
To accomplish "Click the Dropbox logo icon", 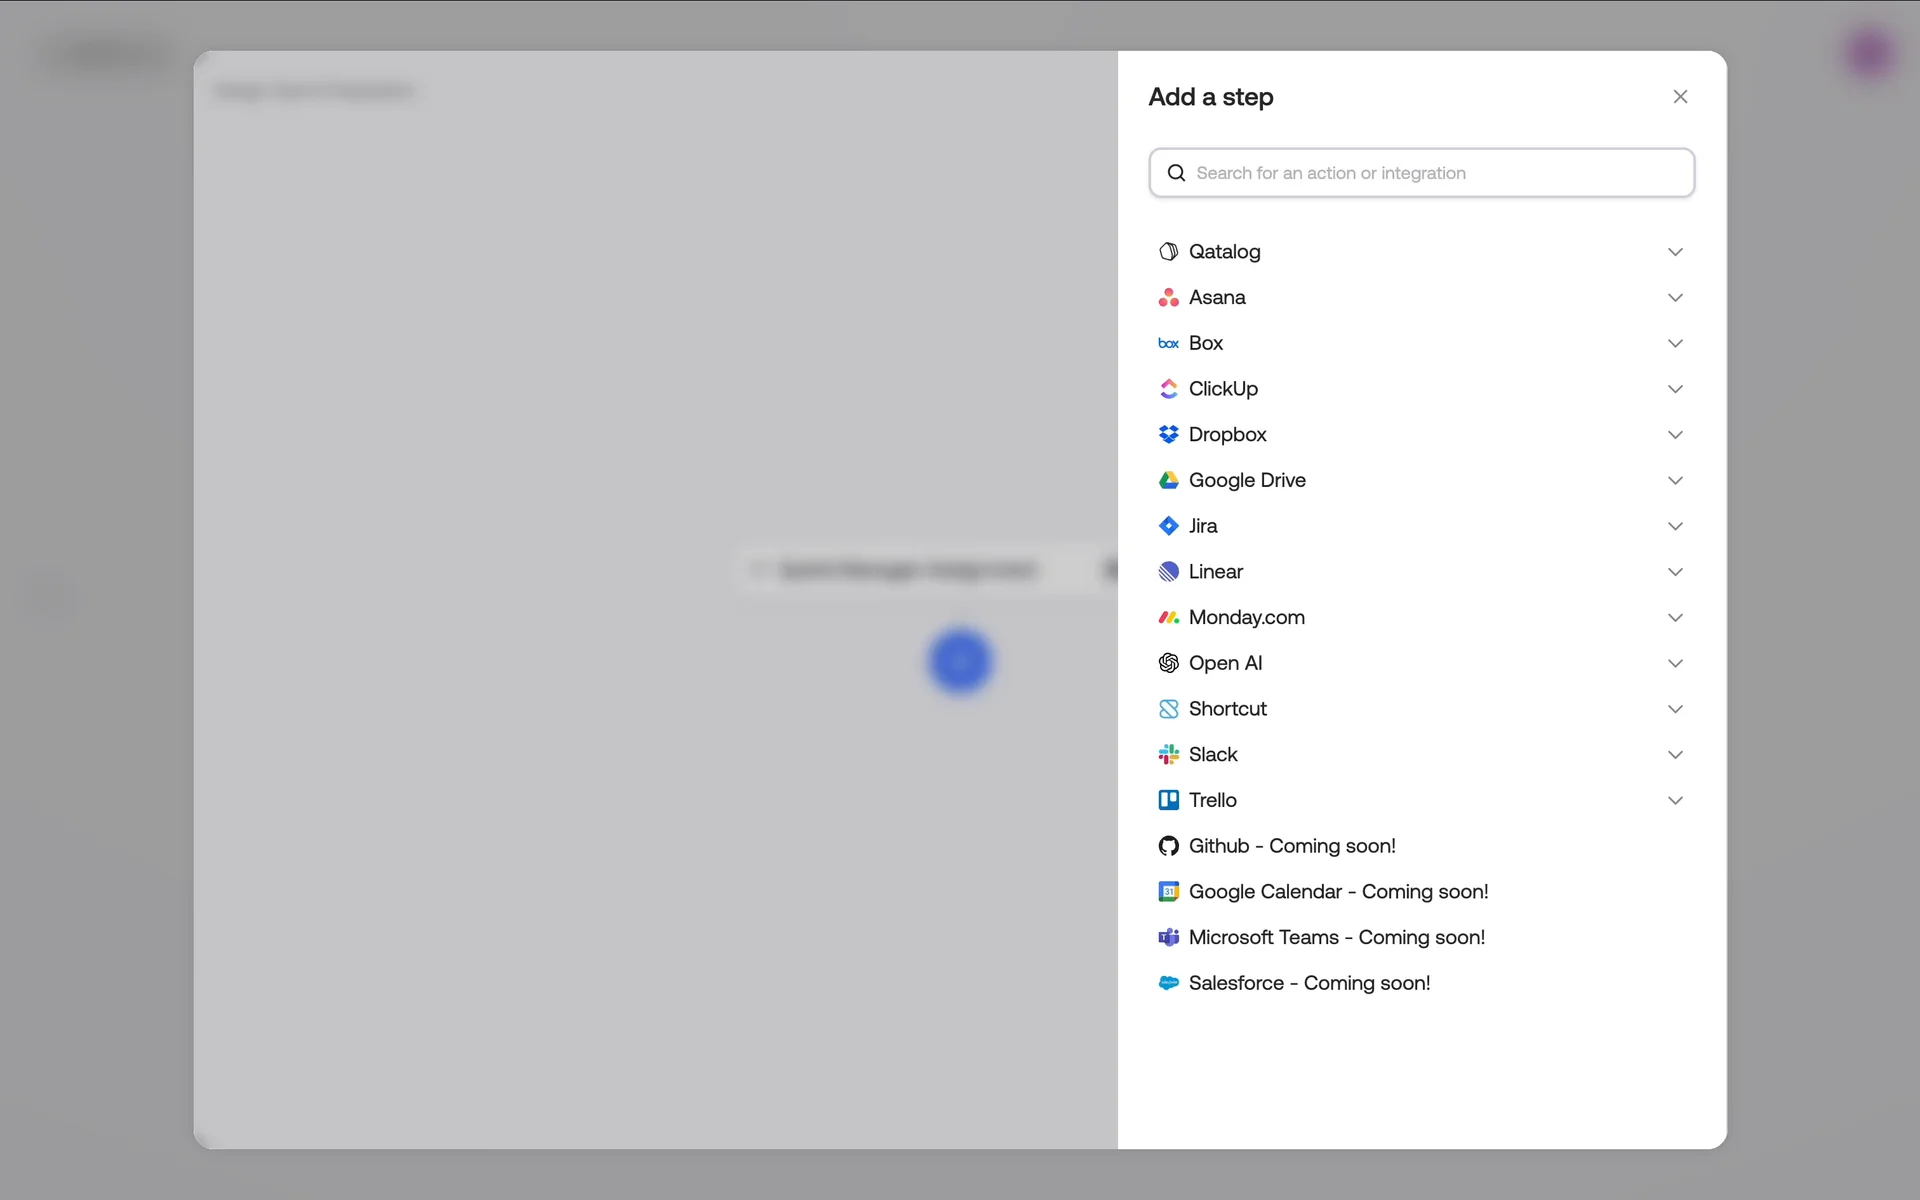I will 1168,435.
